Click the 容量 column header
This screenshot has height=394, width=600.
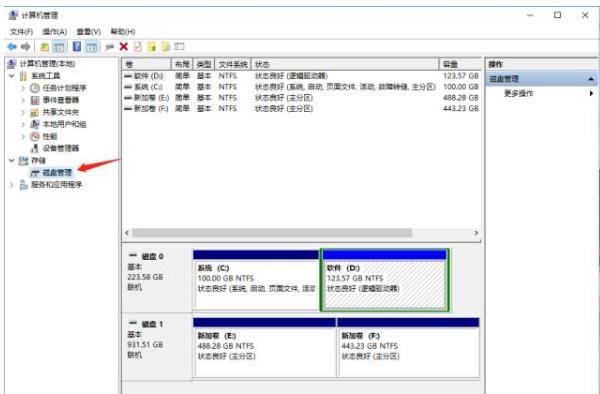tap(461, 64)
